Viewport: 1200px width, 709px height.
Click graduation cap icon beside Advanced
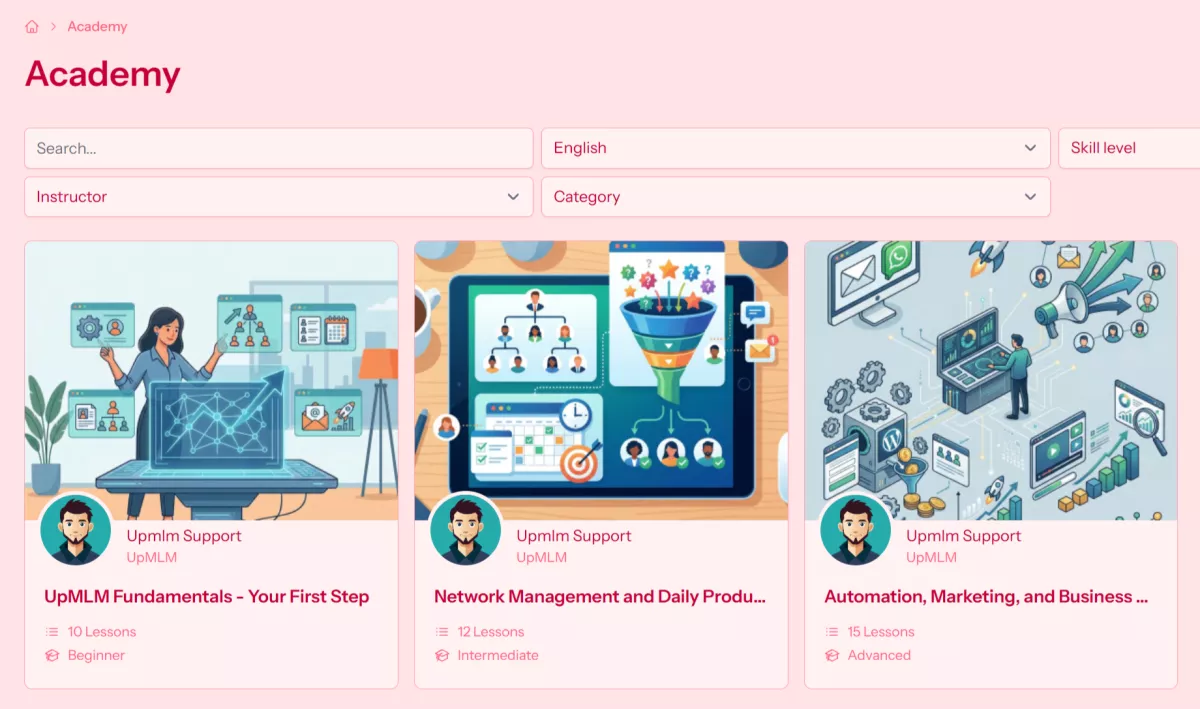tap(832, 656)
